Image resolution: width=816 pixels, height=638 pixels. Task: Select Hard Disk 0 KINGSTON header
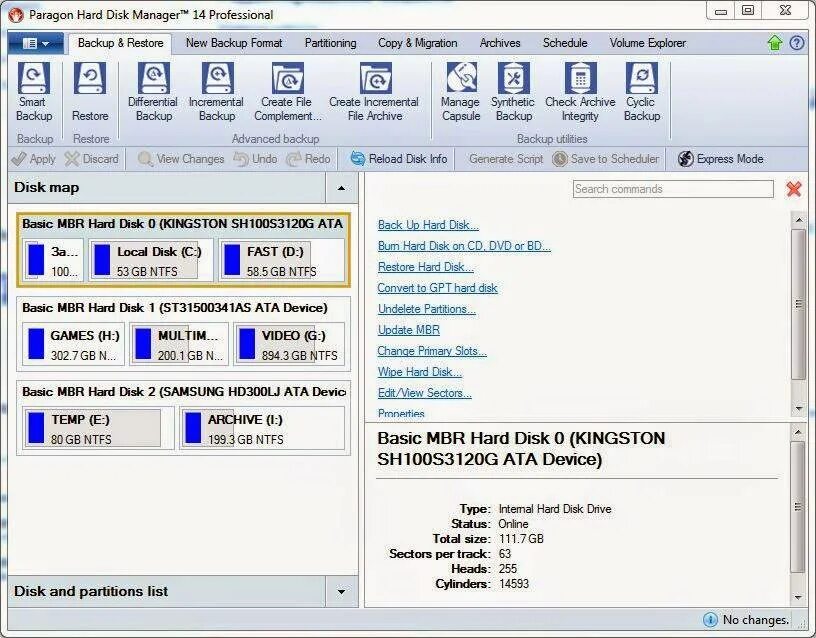182,224
